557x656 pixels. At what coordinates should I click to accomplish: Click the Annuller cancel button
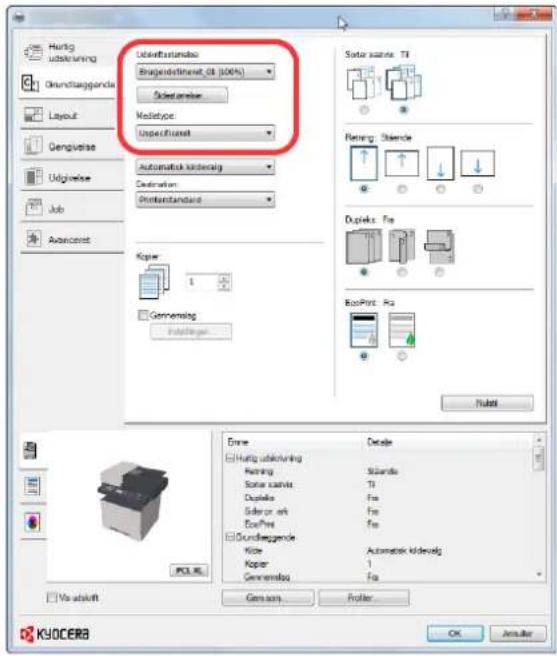coord(518,633)
